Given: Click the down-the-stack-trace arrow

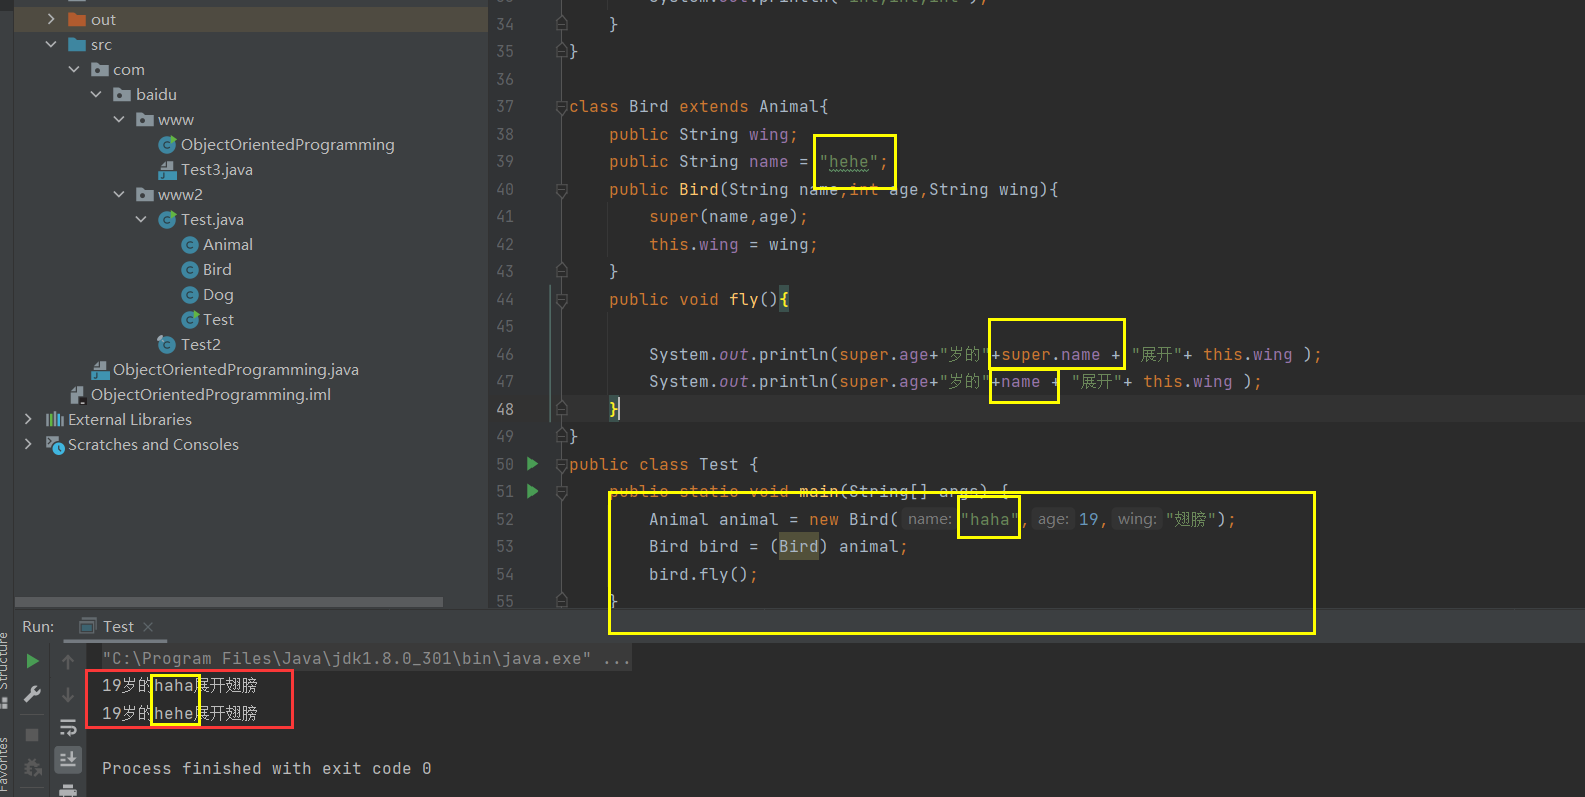Looking at the screenshot, I should point(68,694).
